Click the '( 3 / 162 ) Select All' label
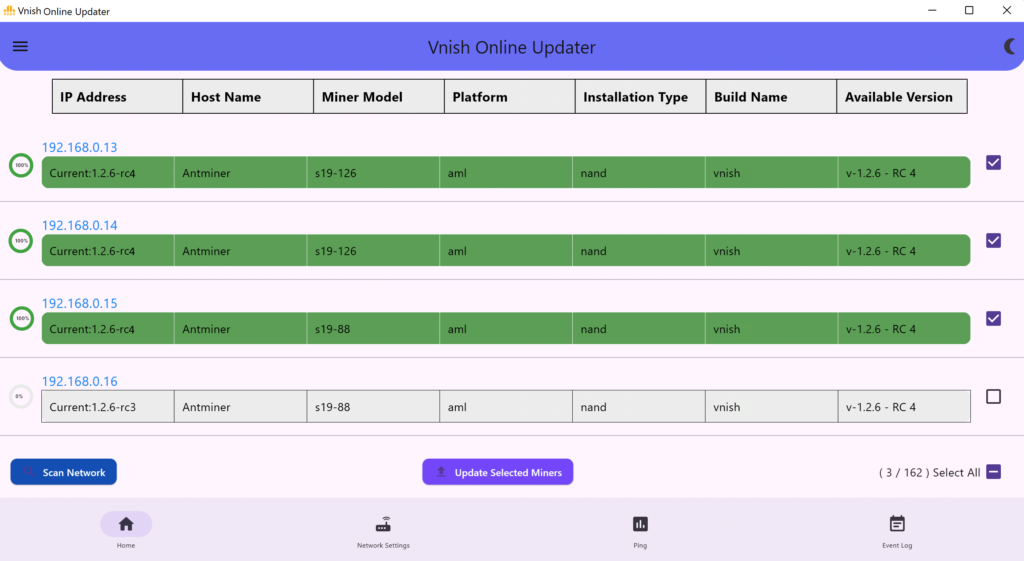Screen dimensions: 1024x561 (x=929, y=472)
